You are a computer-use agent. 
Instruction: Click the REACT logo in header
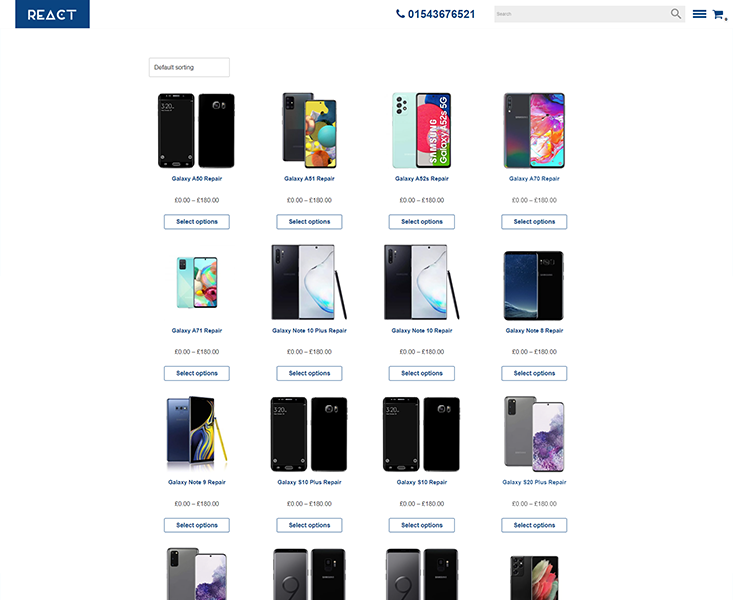click(x=52, y=14)
